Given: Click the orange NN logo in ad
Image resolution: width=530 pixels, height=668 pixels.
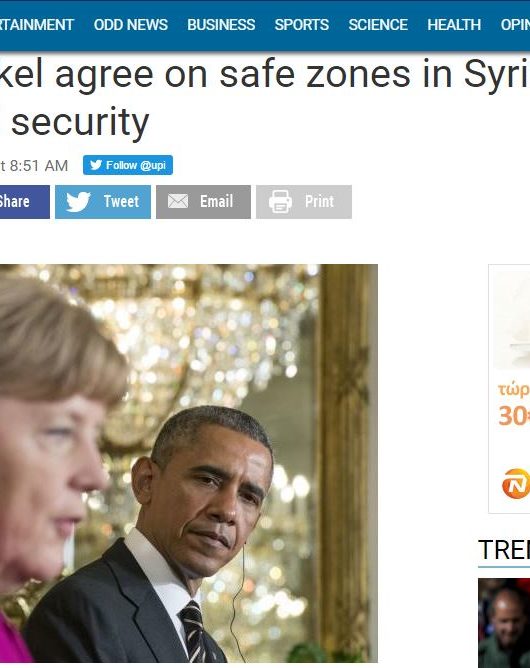Looking at the screenshot, I should (516, 484).
